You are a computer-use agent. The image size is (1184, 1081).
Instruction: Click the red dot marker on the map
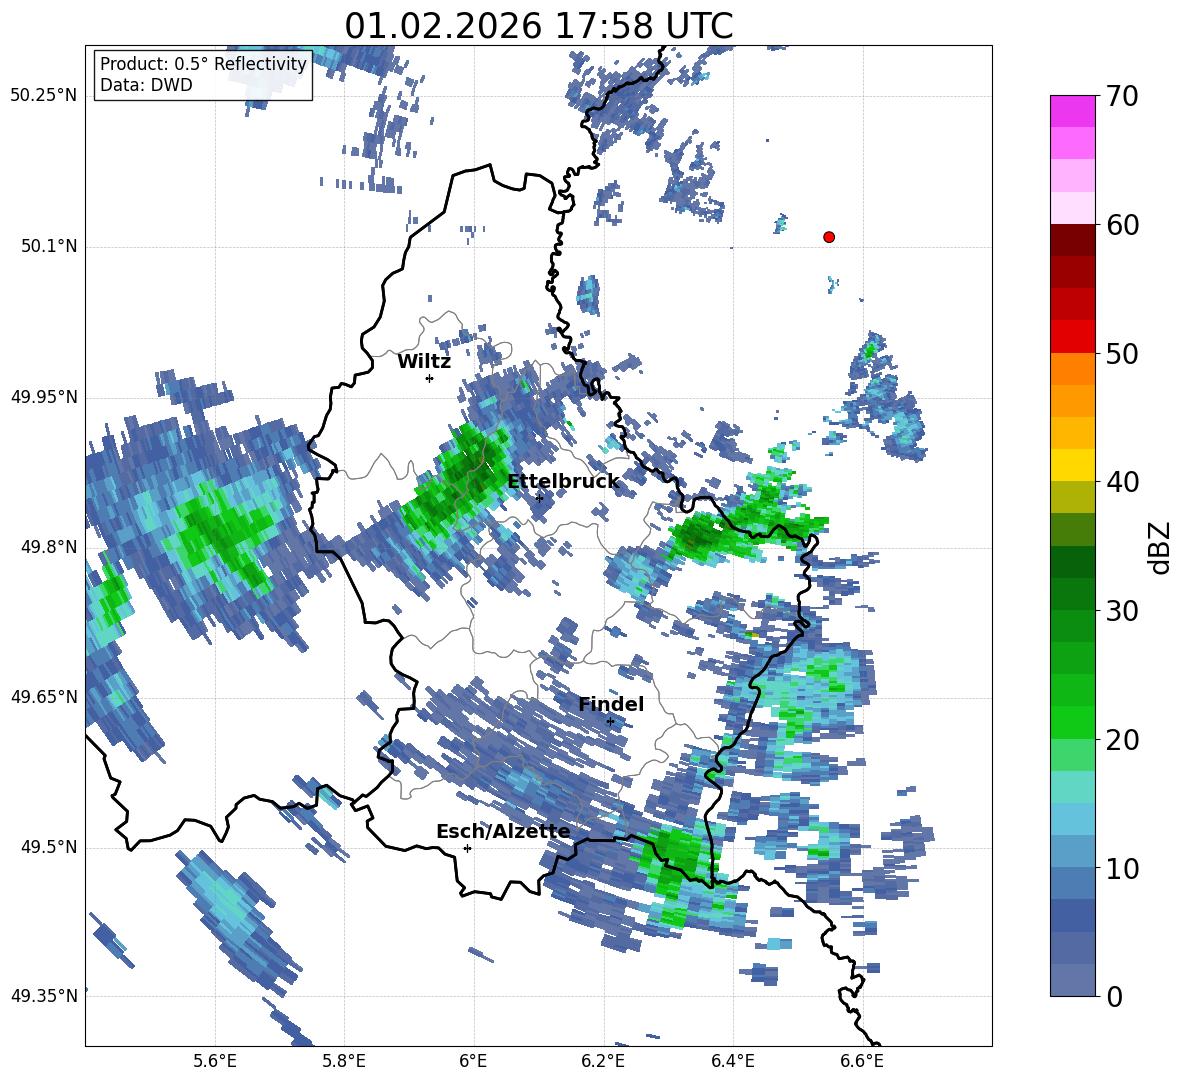(829, 237)
